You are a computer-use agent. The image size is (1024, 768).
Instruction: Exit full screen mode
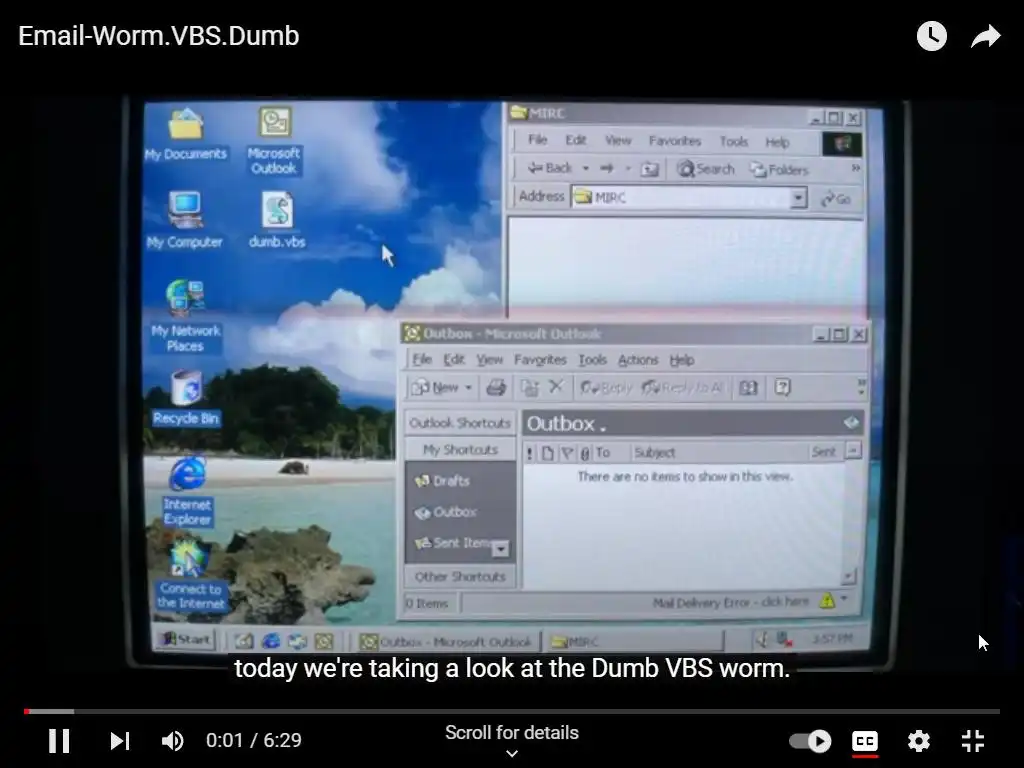[972, 741]
